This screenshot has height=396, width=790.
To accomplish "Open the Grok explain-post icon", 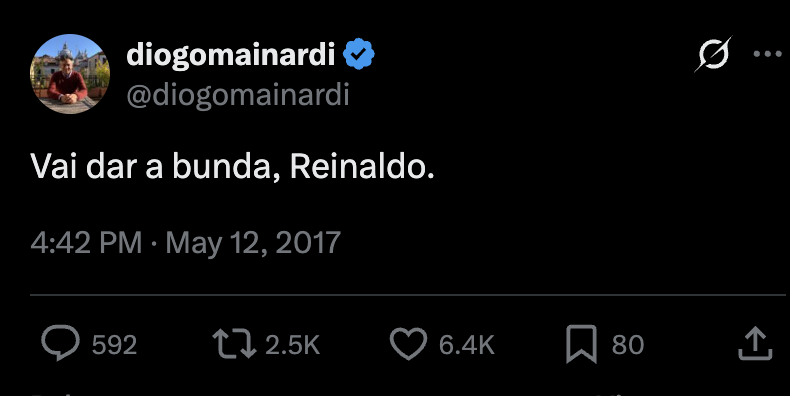I will click(x=713, y=53).
